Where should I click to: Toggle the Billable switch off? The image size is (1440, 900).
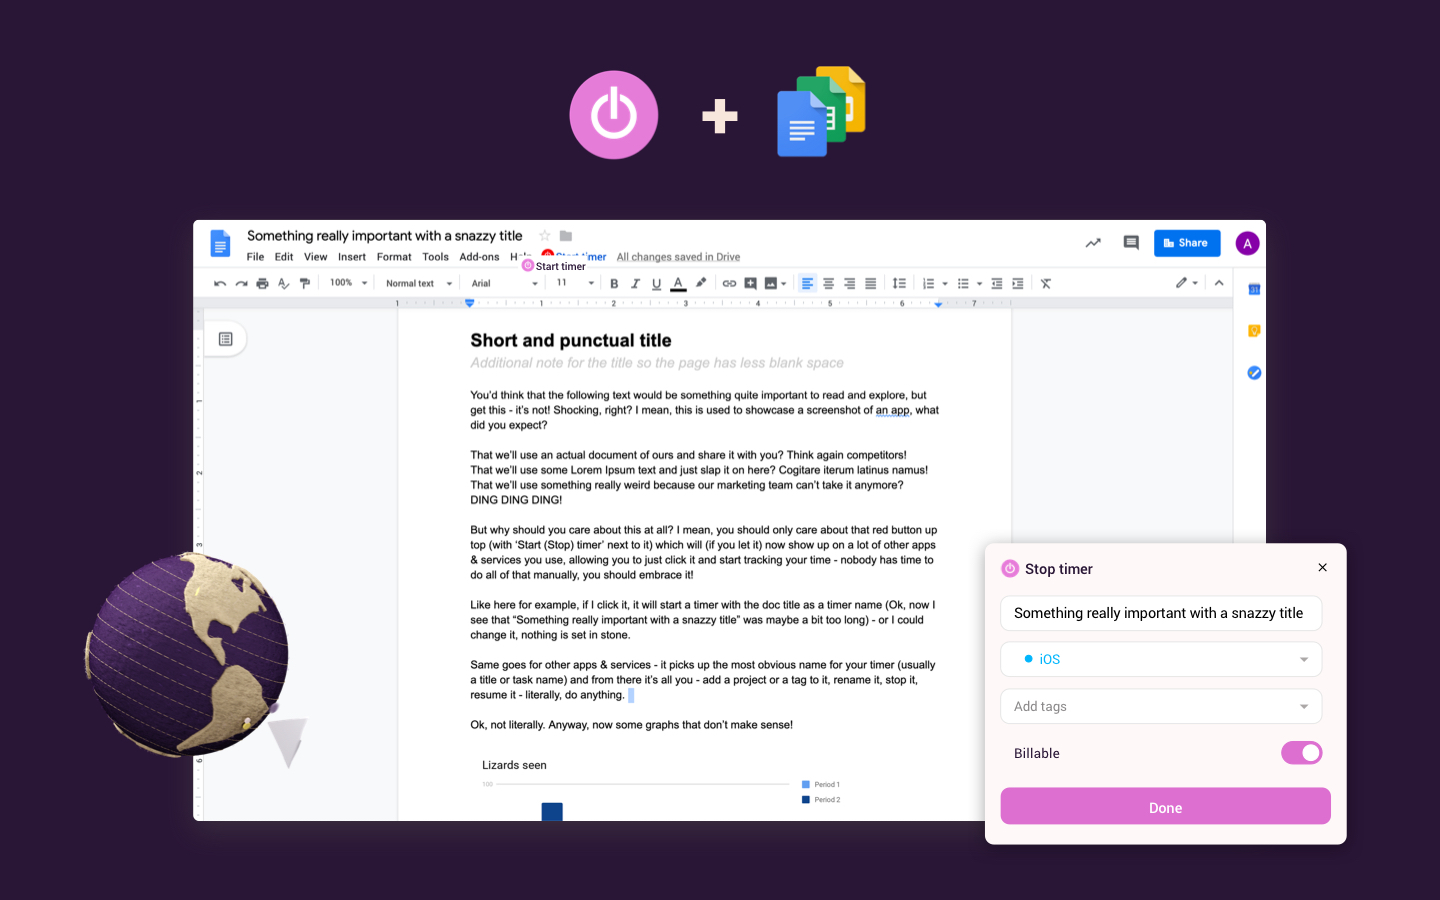(1301, 753)
